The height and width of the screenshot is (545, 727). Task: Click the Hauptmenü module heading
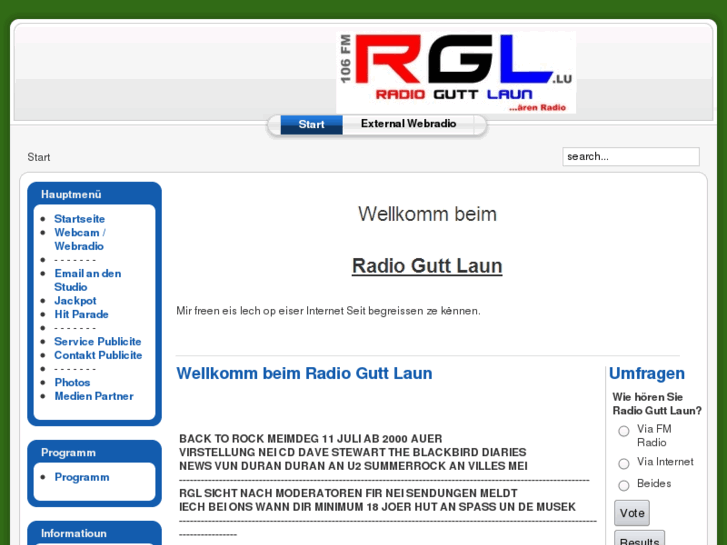coord(71,194)
